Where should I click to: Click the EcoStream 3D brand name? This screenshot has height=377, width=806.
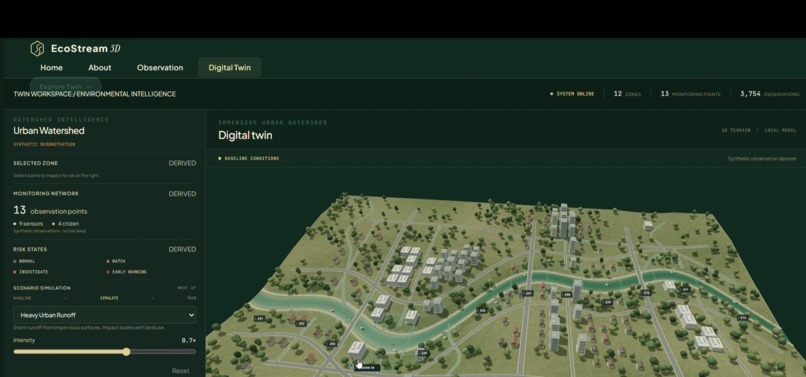tap(86, 49)
